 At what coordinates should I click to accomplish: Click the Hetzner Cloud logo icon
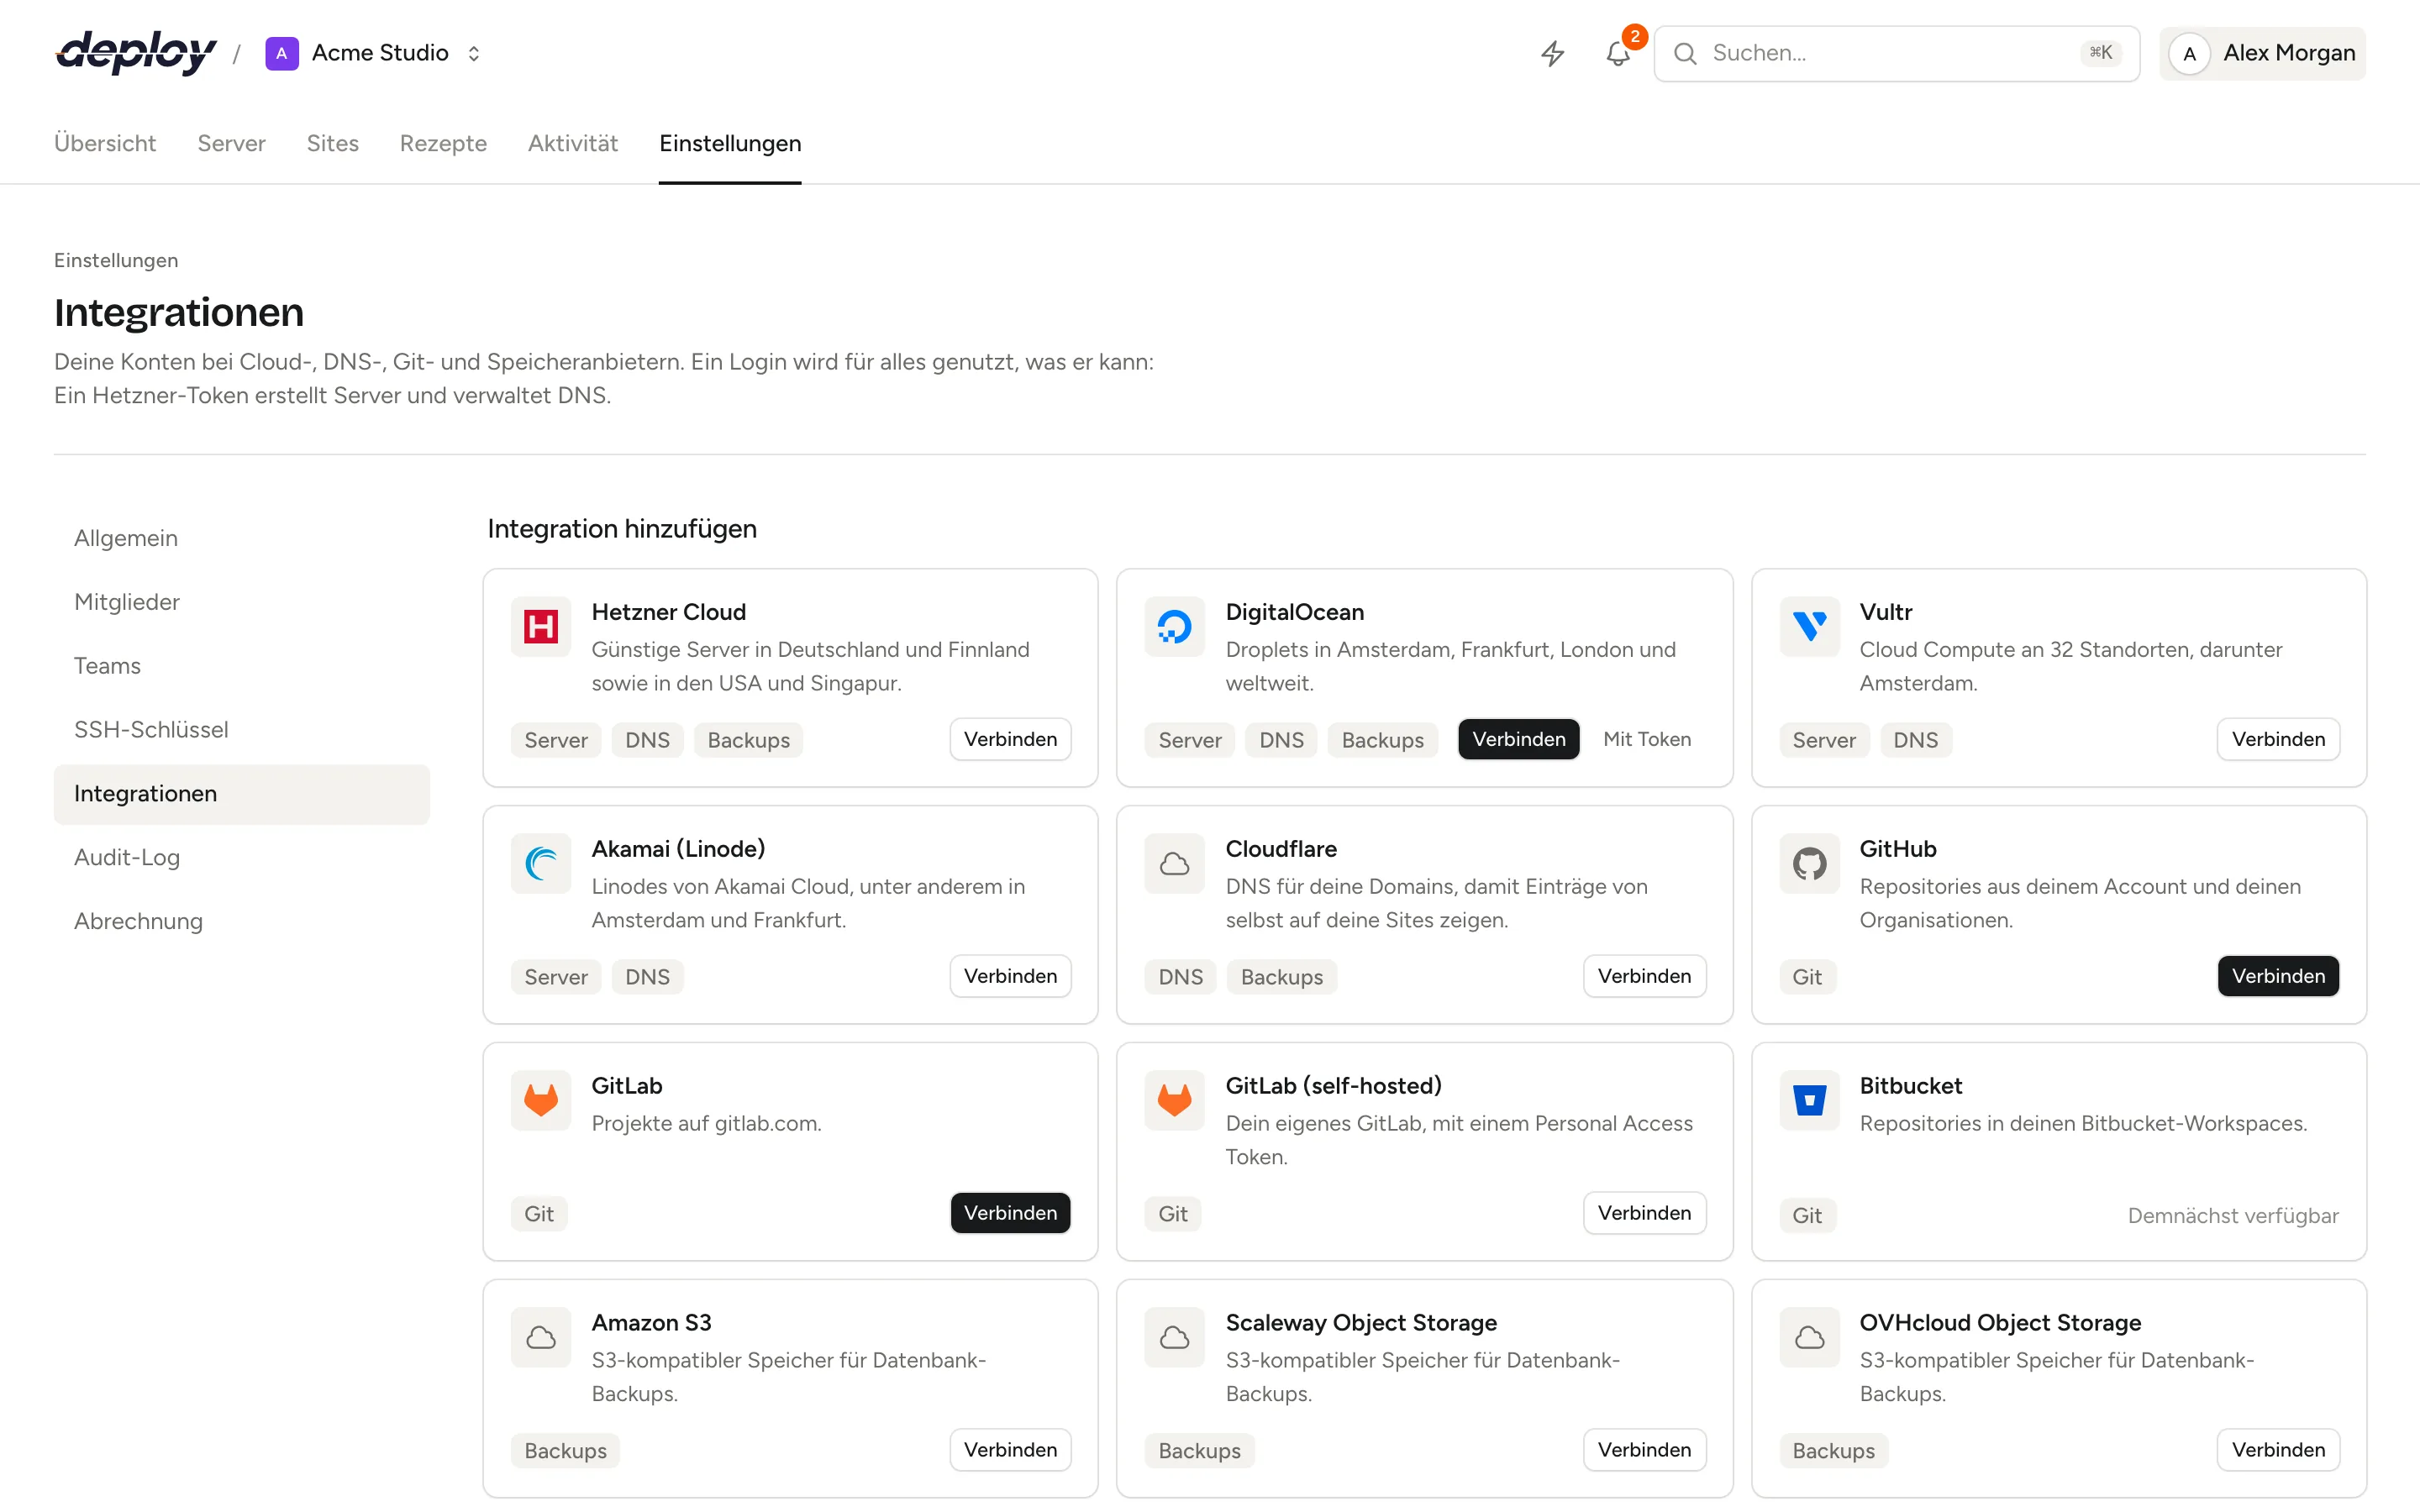[541, 627]
